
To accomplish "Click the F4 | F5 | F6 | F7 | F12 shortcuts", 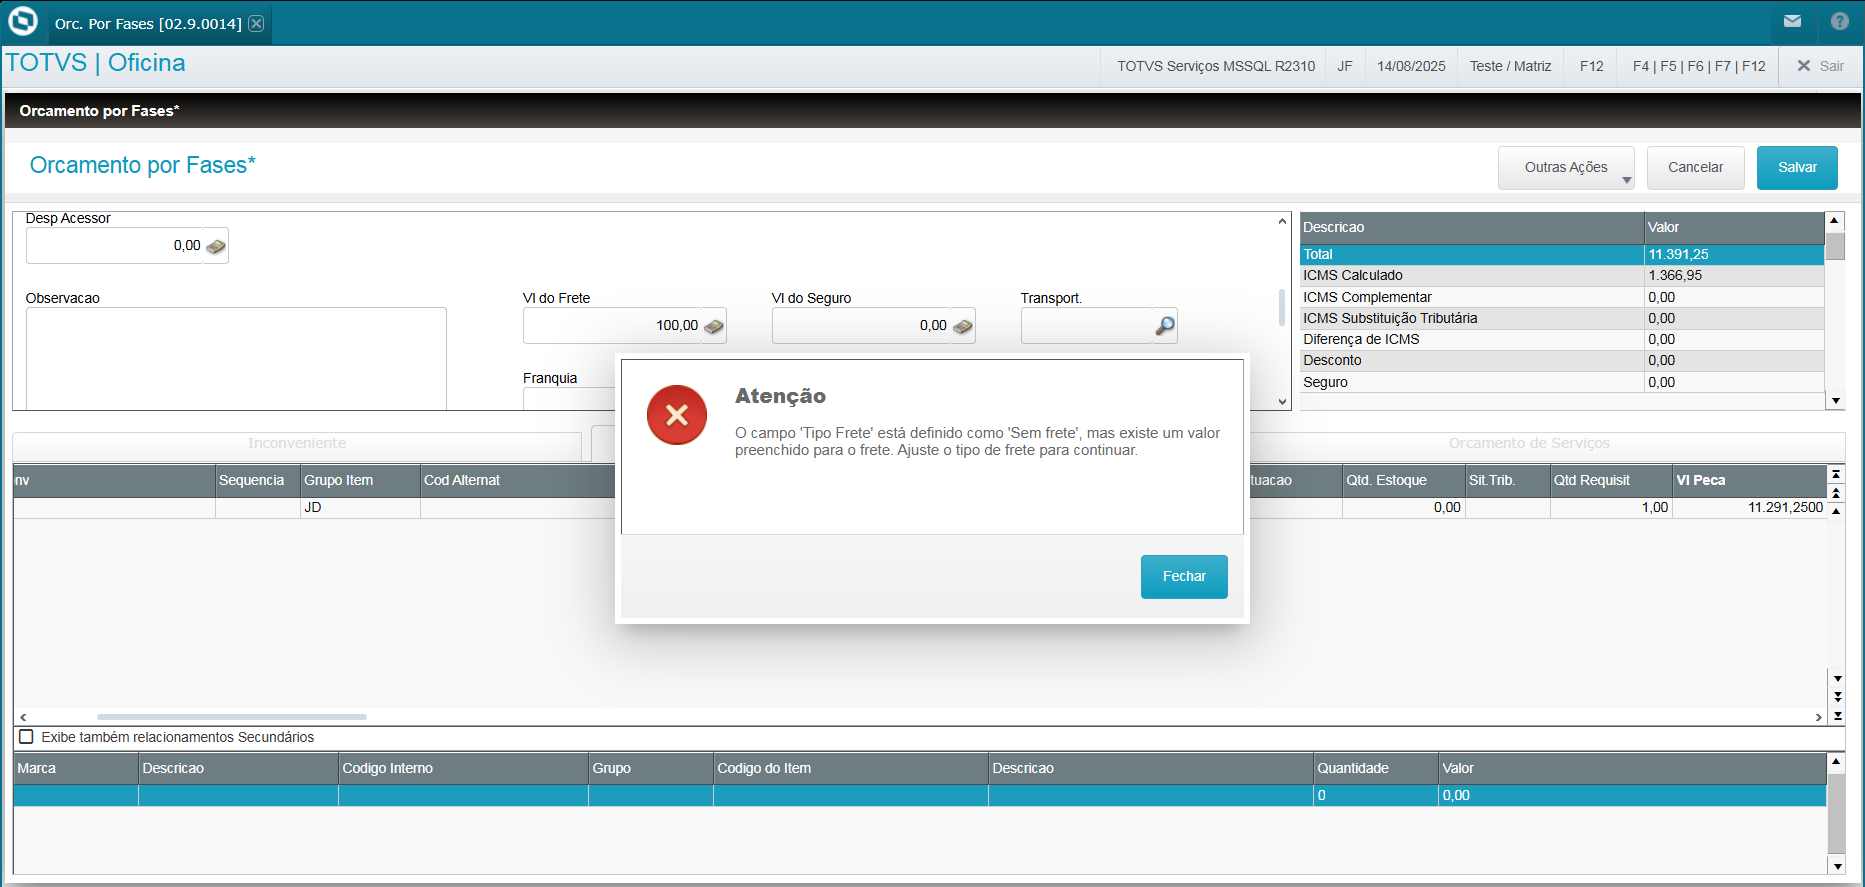I will pos(1699,66).
